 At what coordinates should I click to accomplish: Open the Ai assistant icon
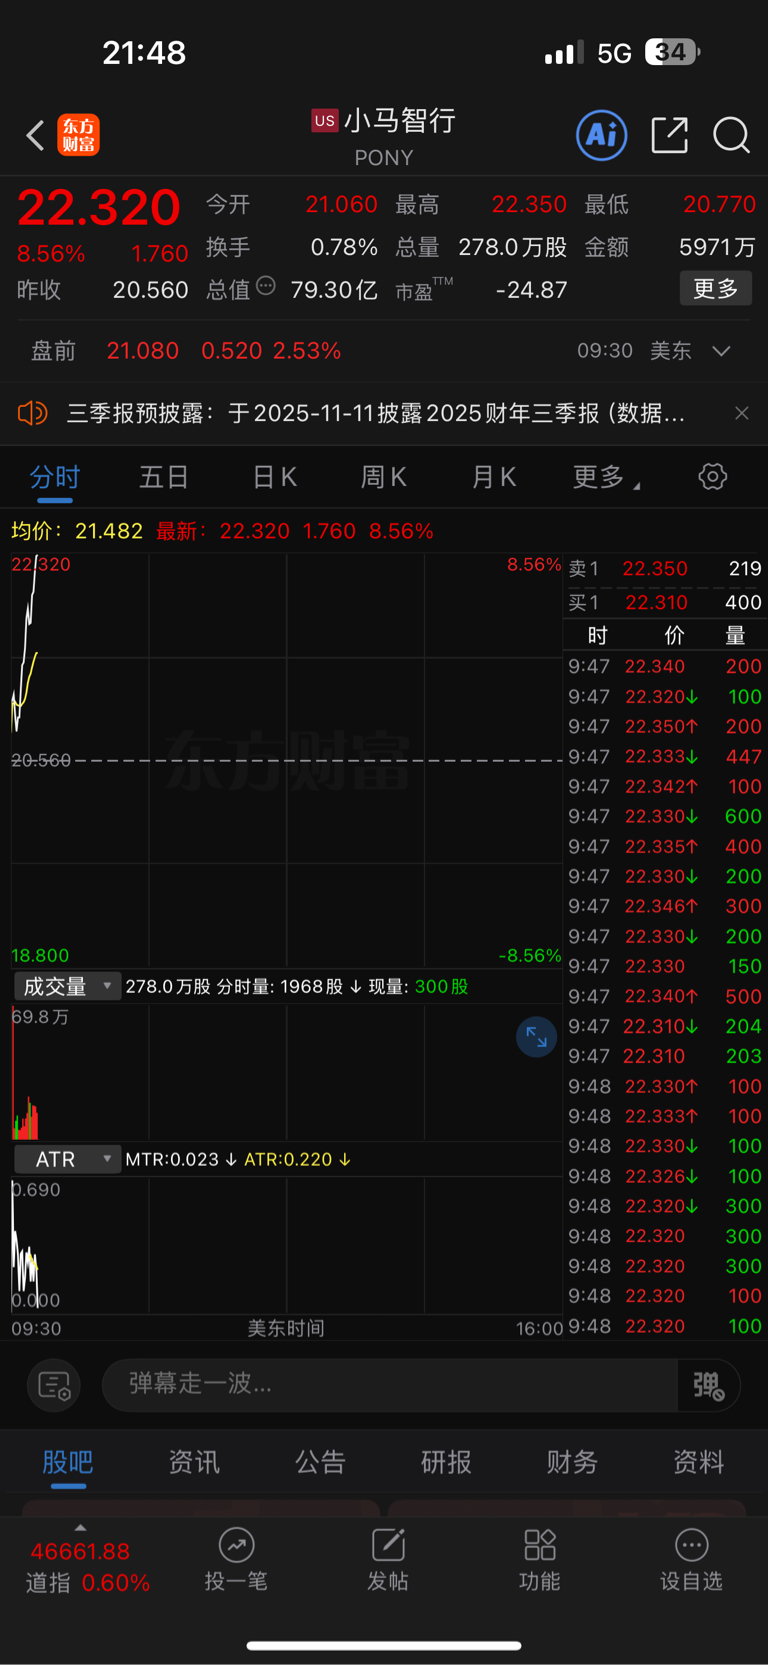point(602,135)
